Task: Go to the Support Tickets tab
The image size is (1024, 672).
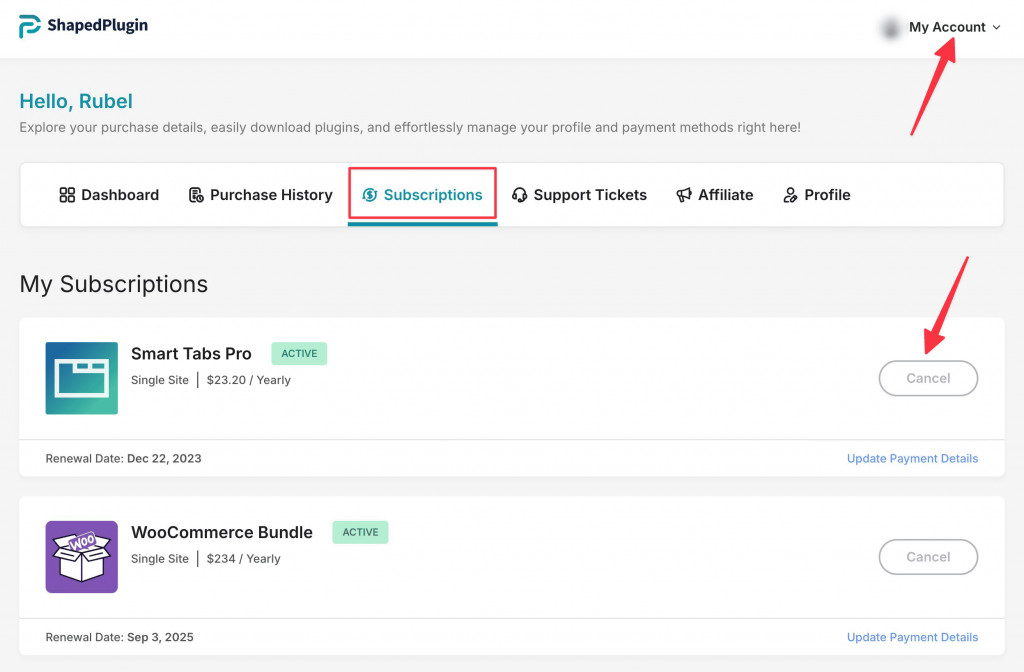Action: pyautogui.click(x=579, y=195)
